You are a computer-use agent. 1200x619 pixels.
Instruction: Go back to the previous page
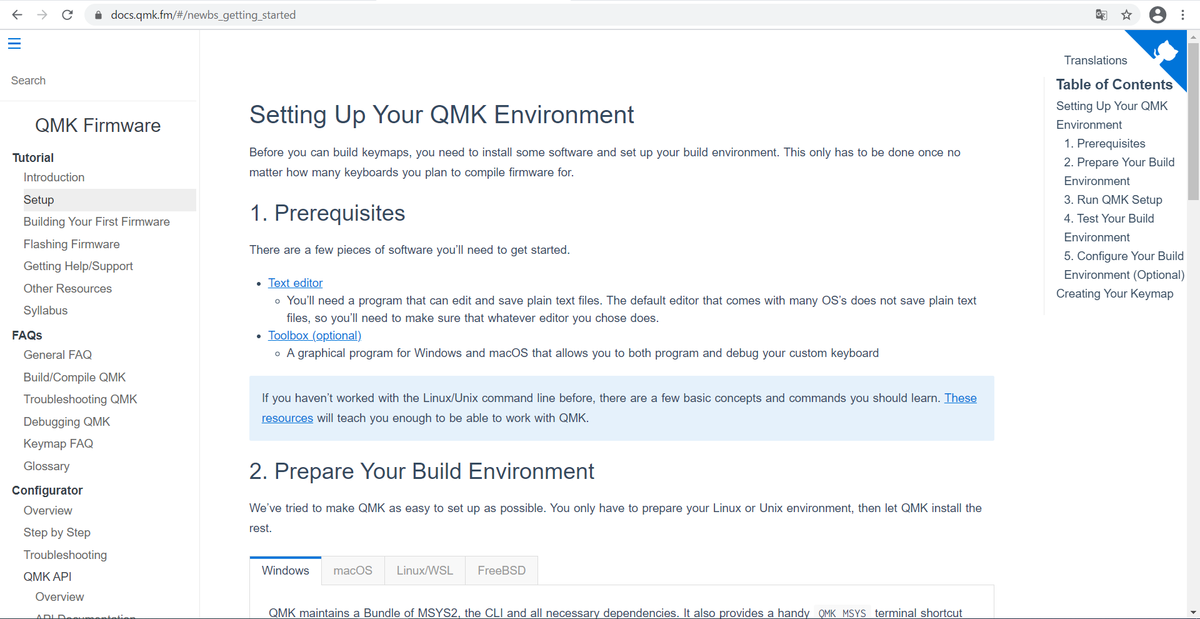tap(17, 15)
